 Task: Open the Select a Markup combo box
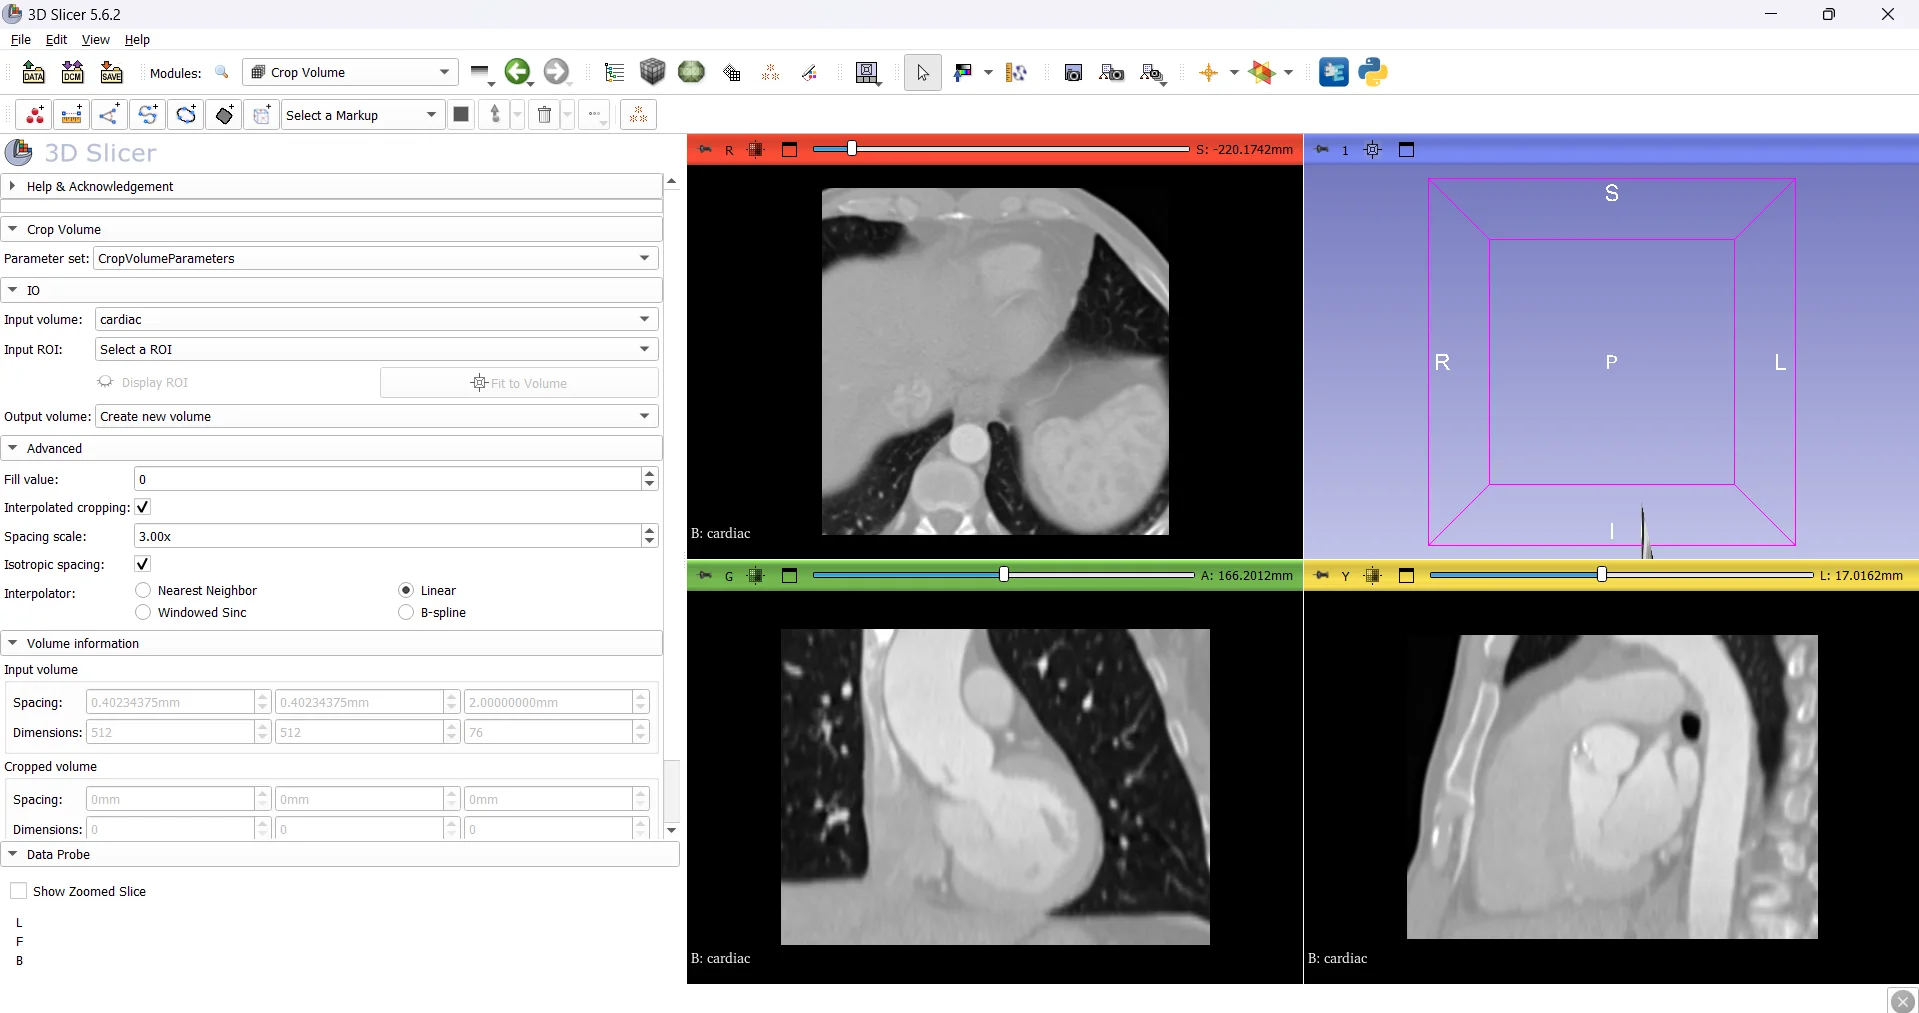pyautogui.click(x=362, y=115)
